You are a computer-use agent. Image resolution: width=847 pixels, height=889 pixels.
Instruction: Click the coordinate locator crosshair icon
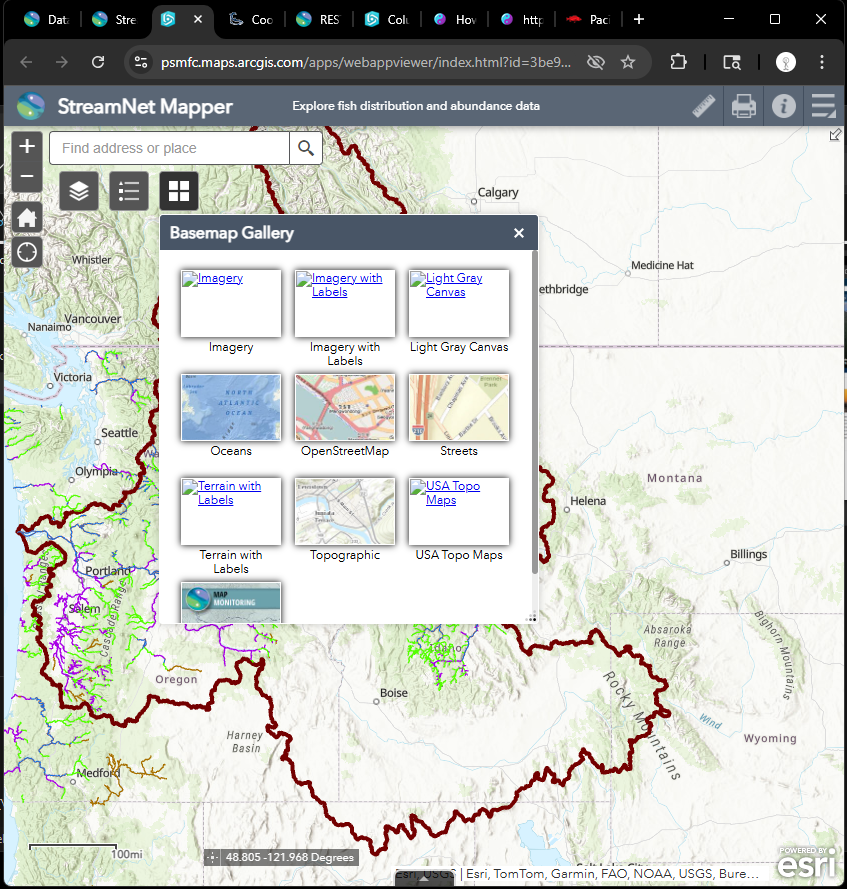pyautogui.click(x=212, y=858)
